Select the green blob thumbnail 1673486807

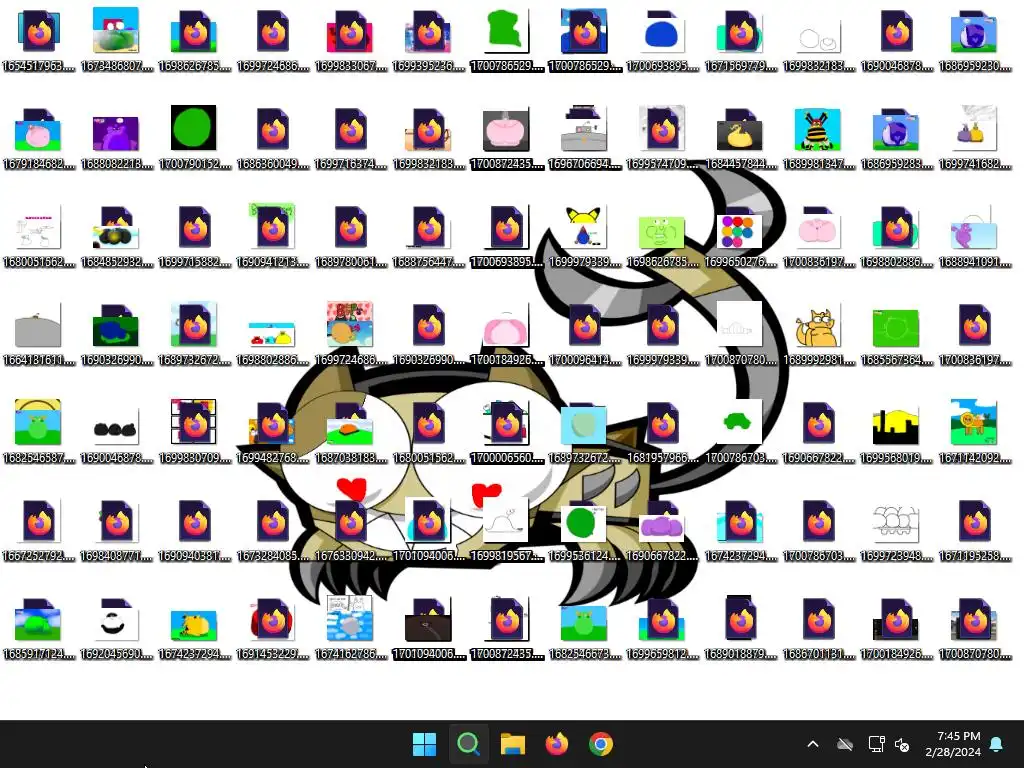click(116, 39)
